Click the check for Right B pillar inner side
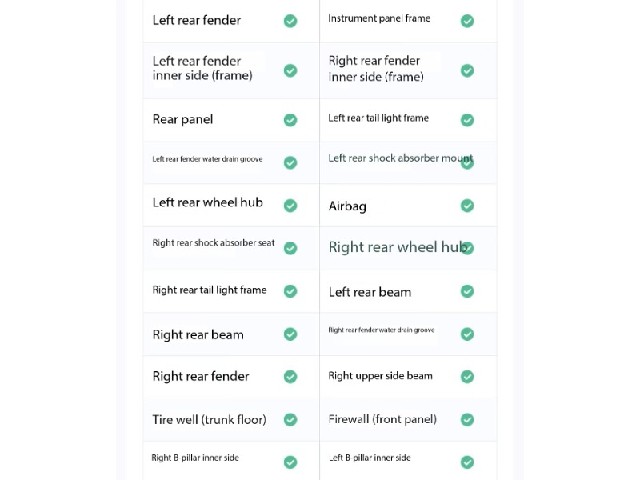This screenshot has height=480, width=640. coord(290,462)
